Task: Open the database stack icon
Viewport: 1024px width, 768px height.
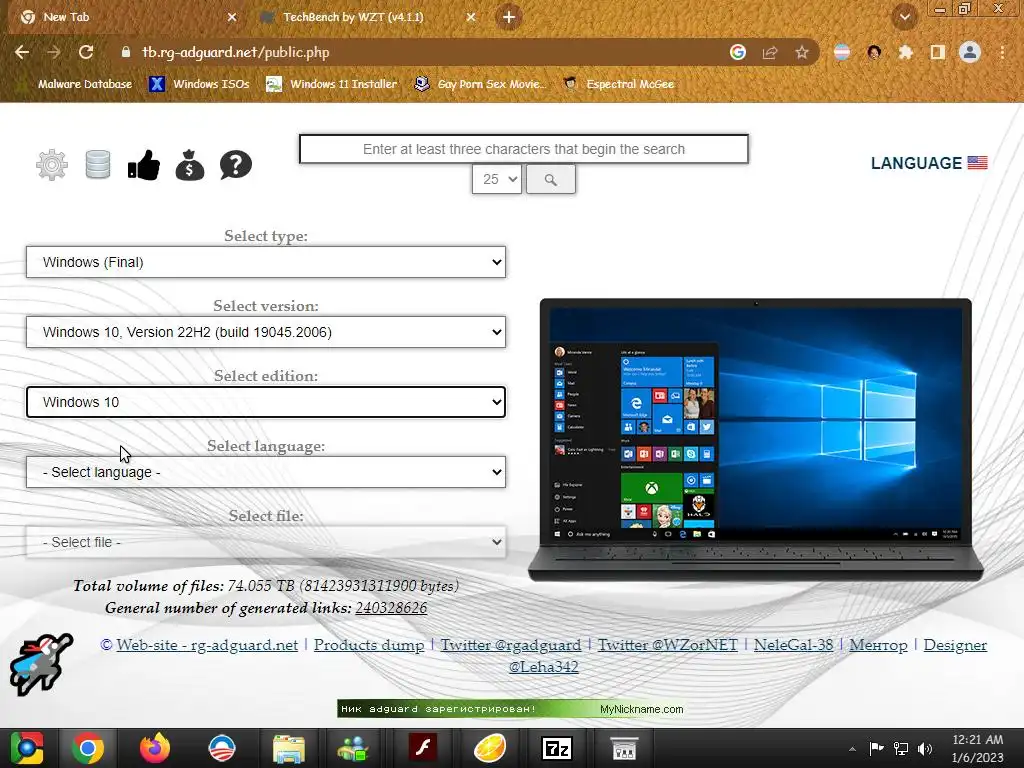Action: click(x=98, y=165)
